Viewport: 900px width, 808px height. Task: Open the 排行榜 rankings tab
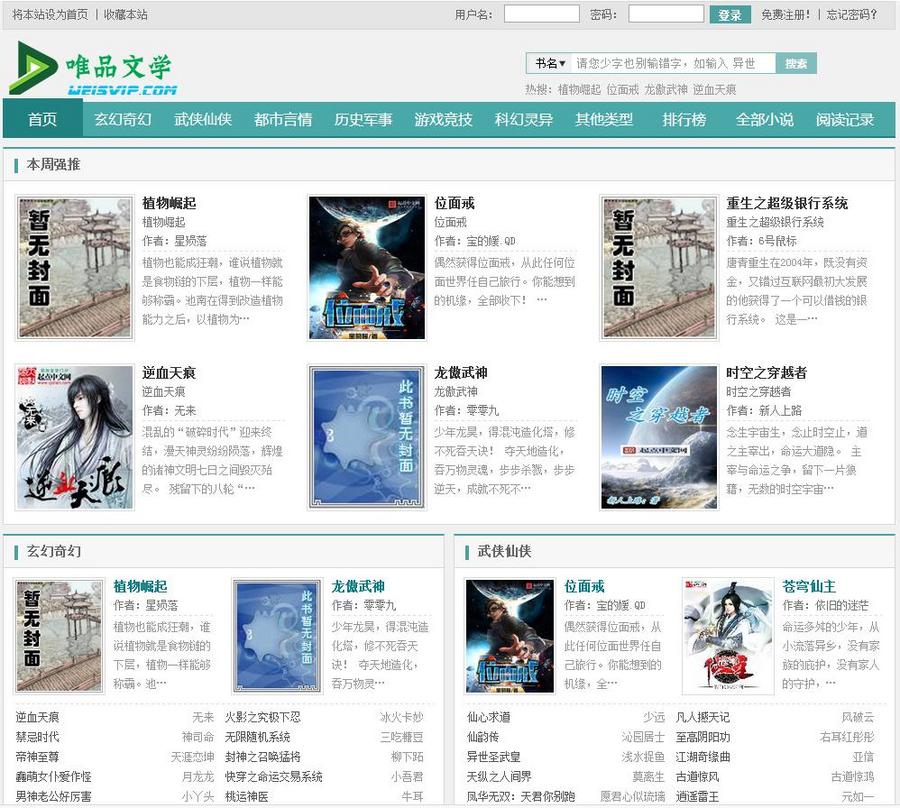[684, 119]
